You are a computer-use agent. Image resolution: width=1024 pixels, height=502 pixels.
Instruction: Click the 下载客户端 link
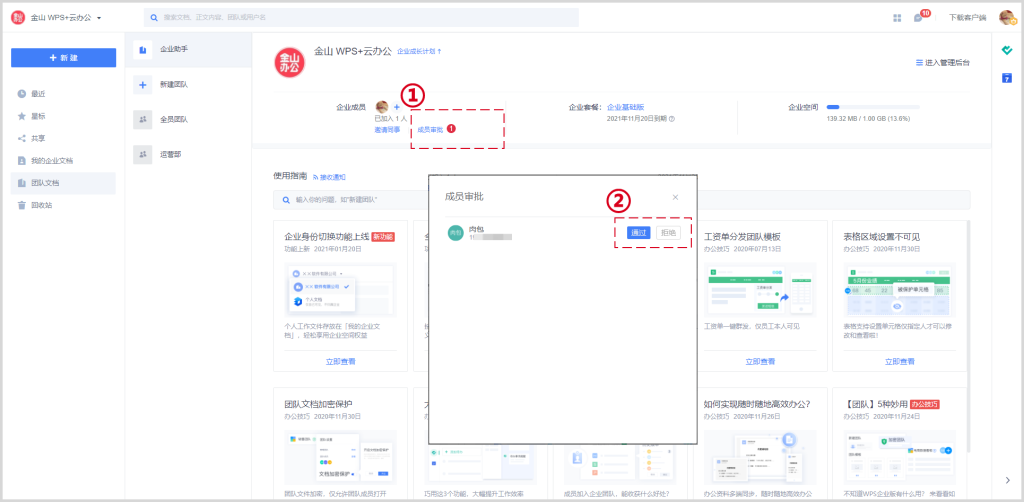pyautogui.click(x=967, y=18)
